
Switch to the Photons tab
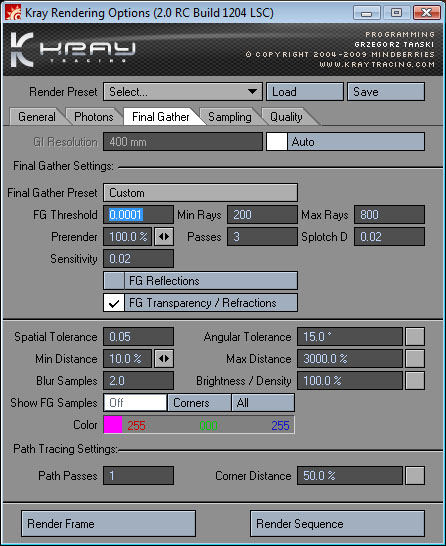click(94, 117)
